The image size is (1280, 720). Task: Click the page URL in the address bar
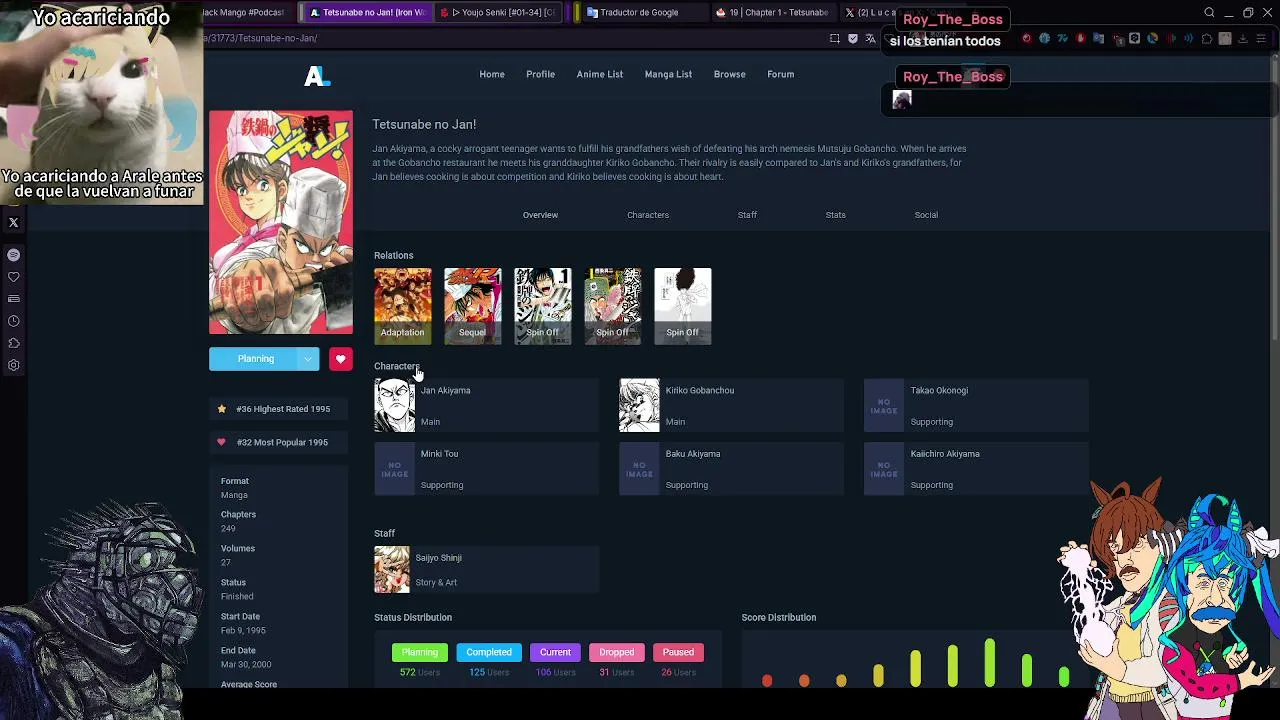click(x=262, y=38)
